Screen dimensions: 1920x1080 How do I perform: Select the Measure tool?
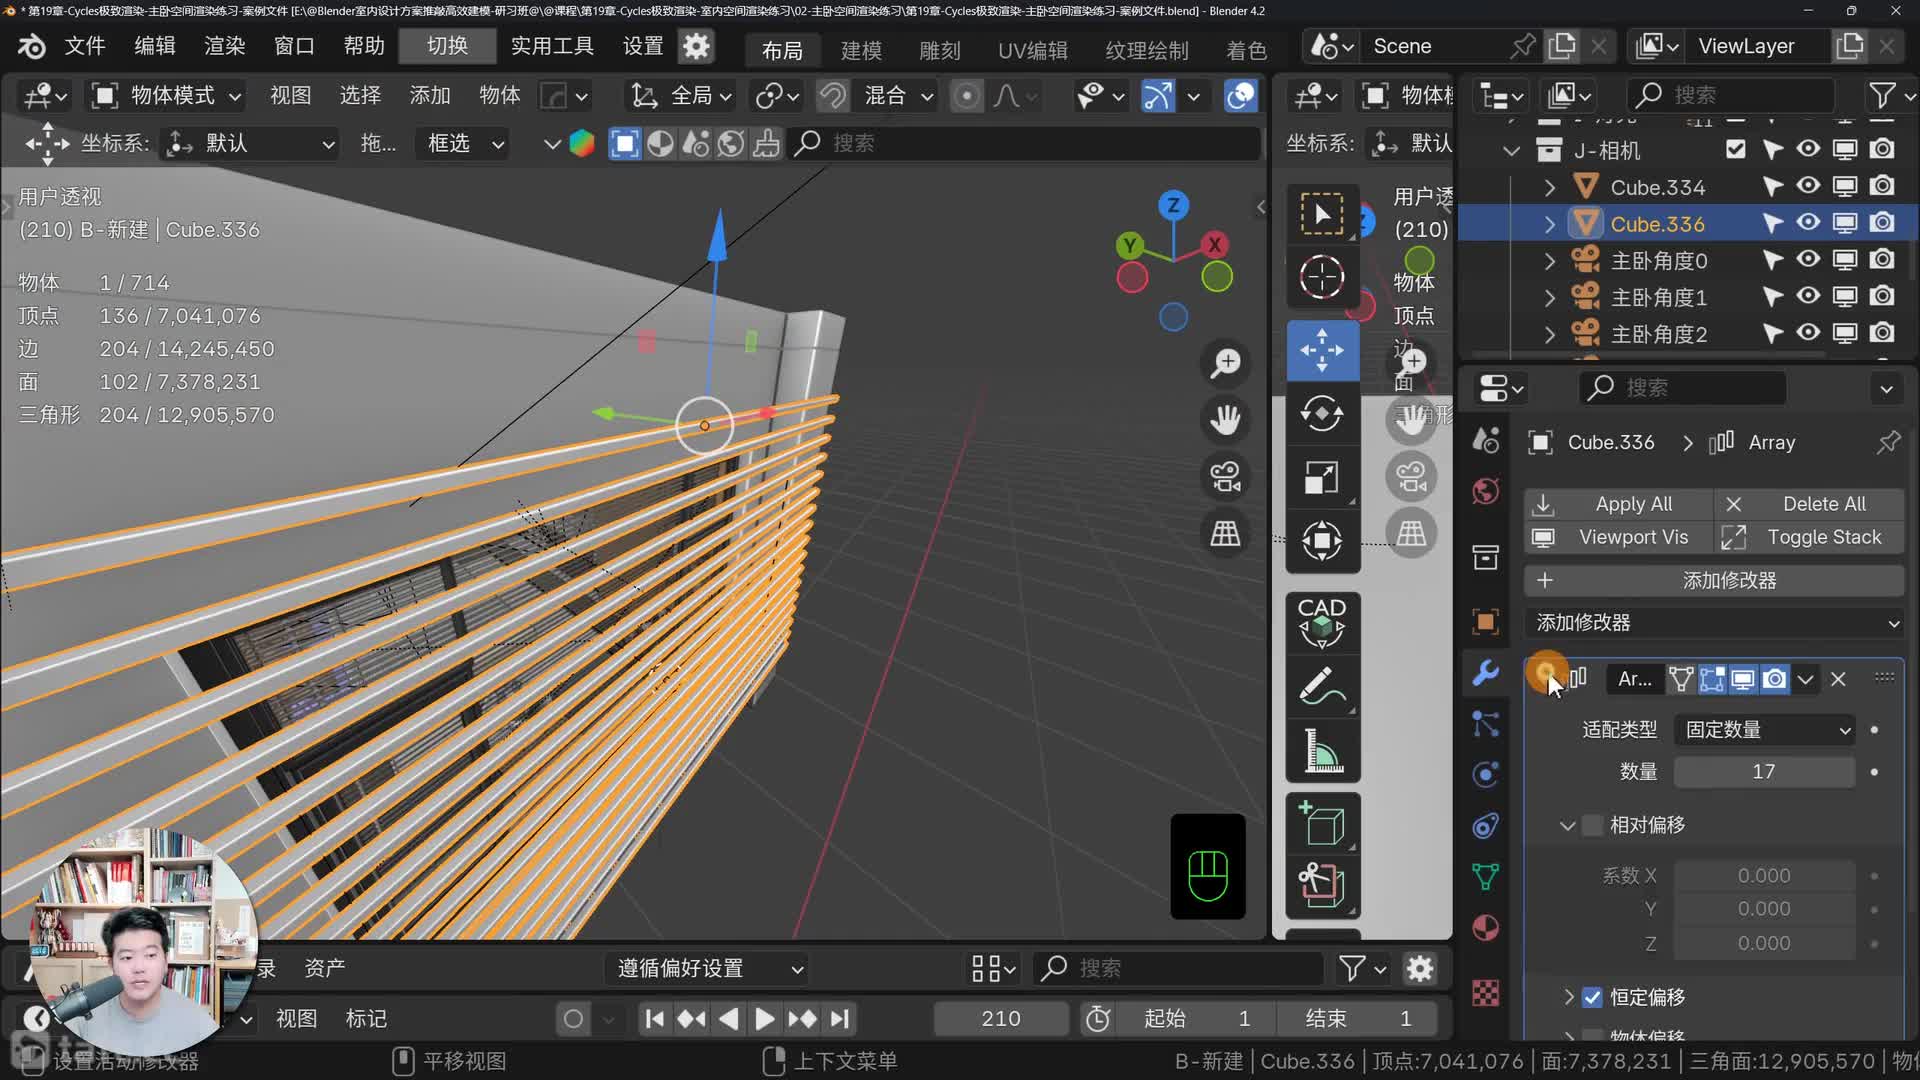1322,751
